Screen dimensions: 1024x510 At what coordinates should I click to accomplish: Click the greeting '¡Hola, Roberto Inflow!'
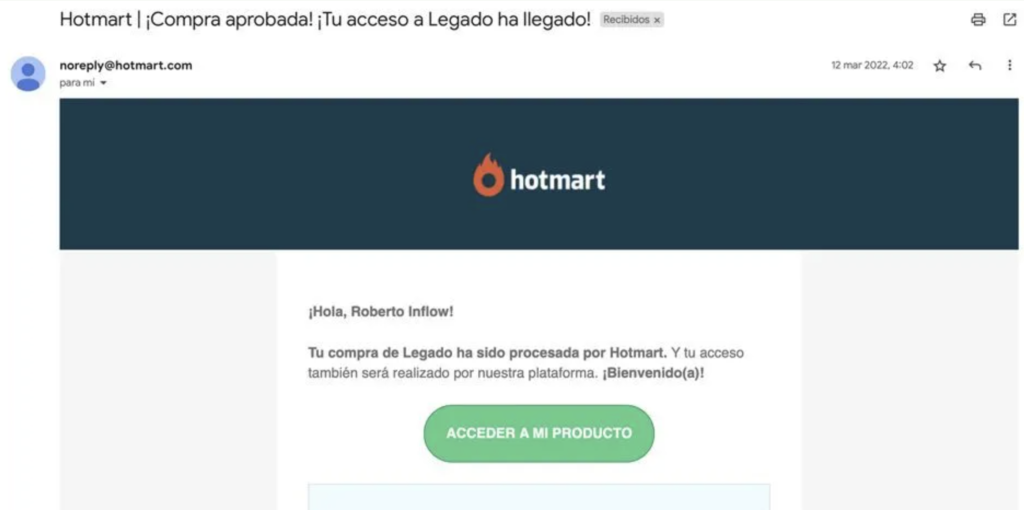pos(381,311)
